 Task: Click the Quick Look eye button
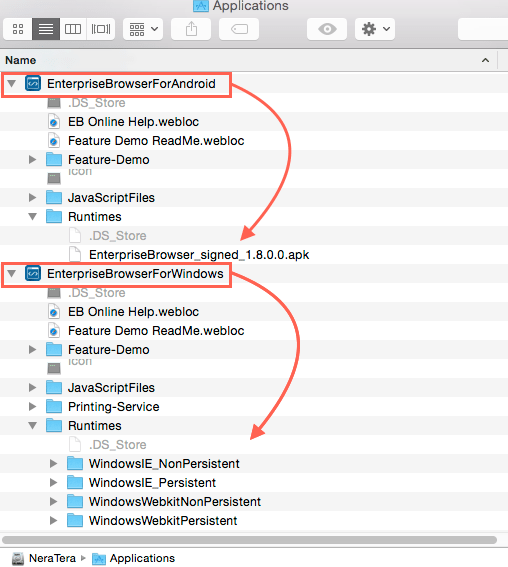click(327, 29)
